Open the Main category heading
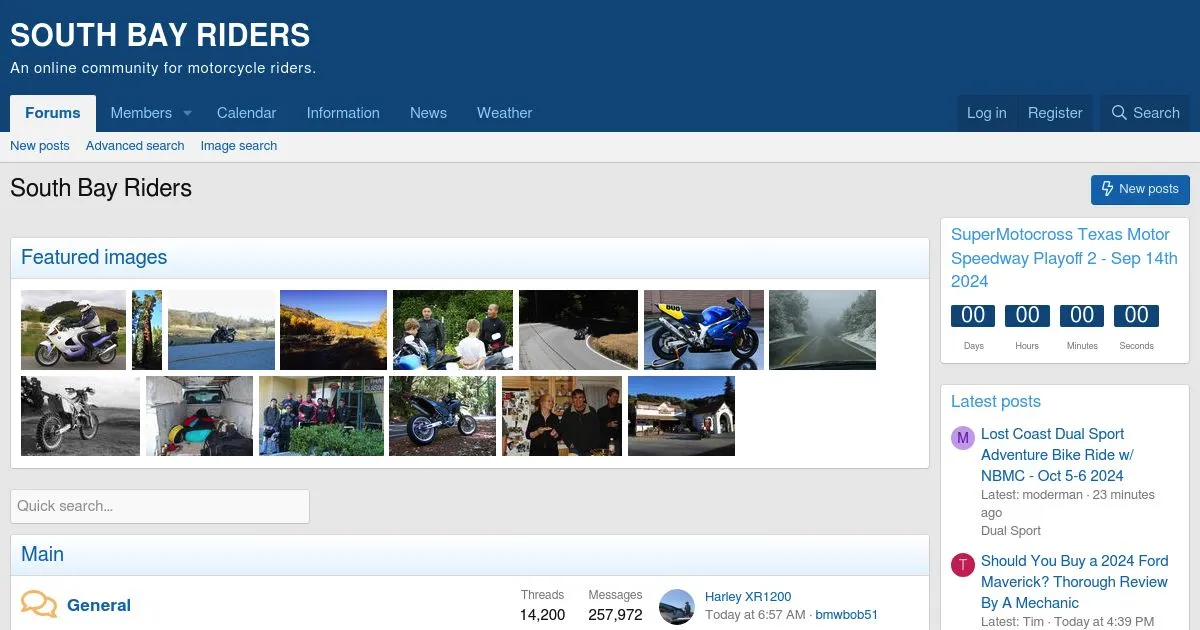 (42, 554)
